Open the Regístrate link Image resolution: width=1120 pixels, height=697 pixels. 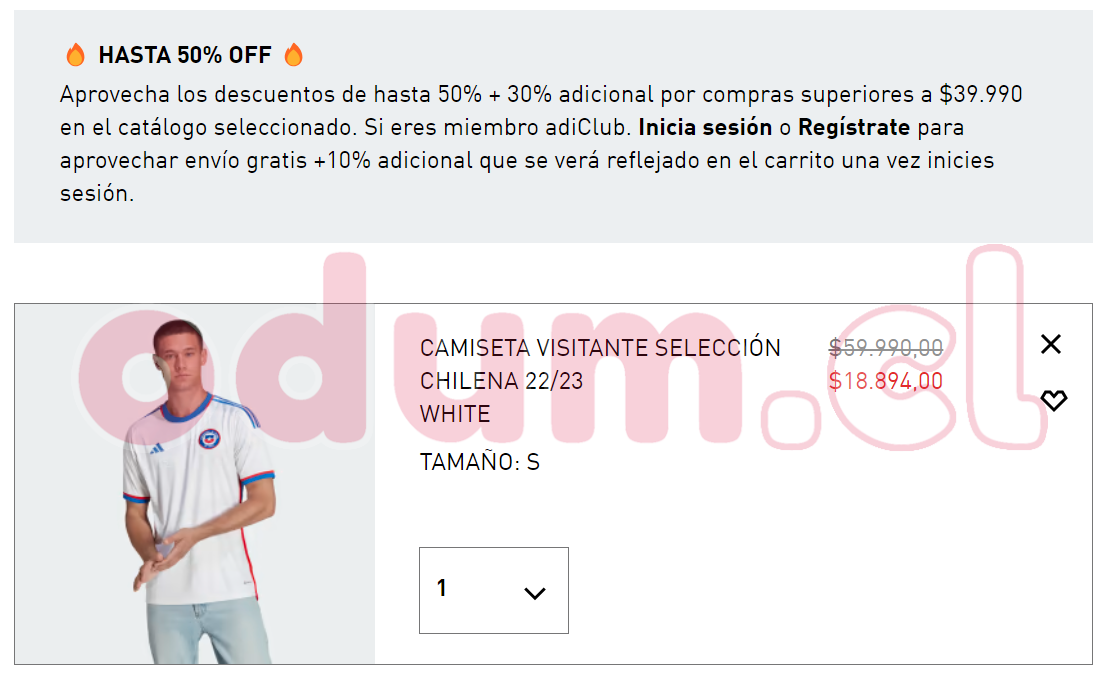click(x=854, y=127)
